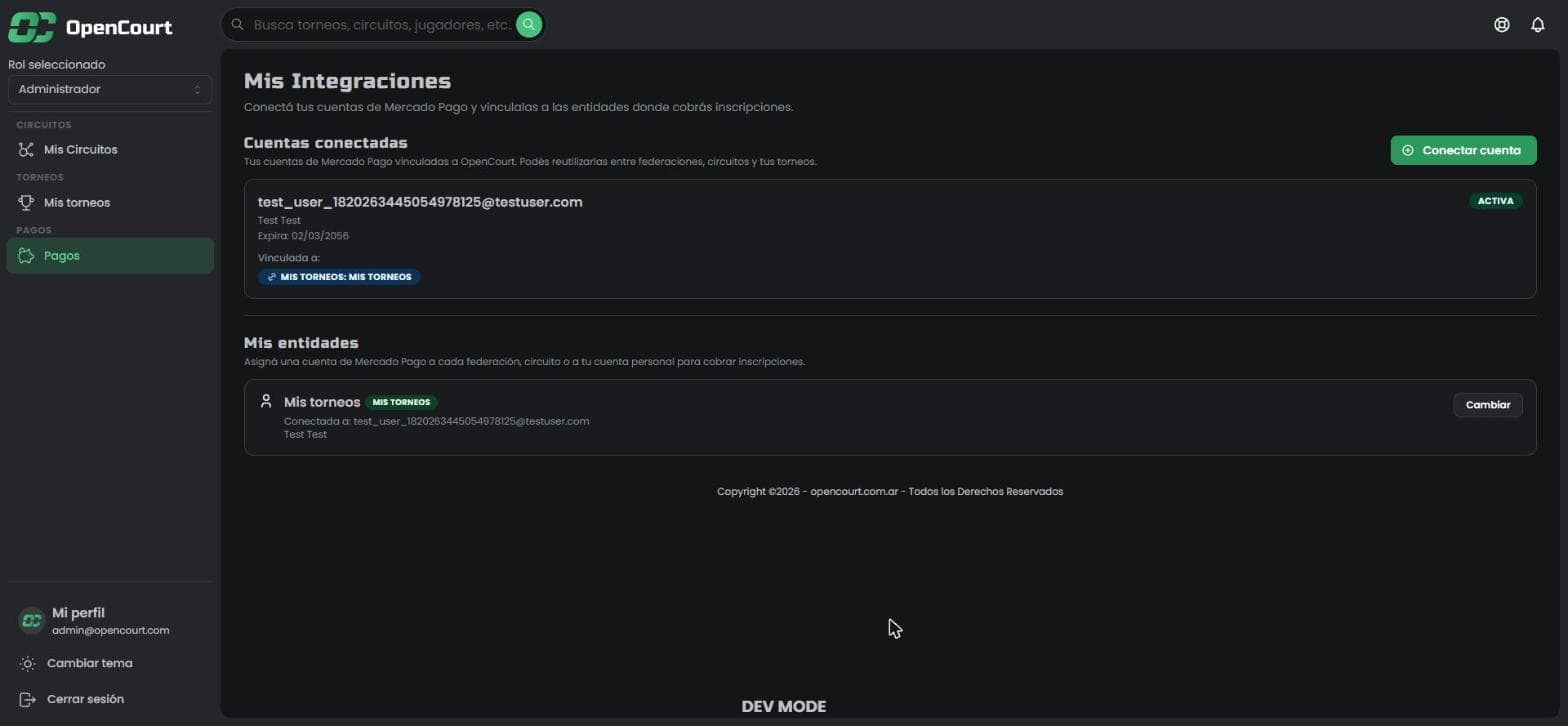Click the Conectar cuenta button
Image resolution: width=1568 pixels, height=726 pixels.
1463,151
